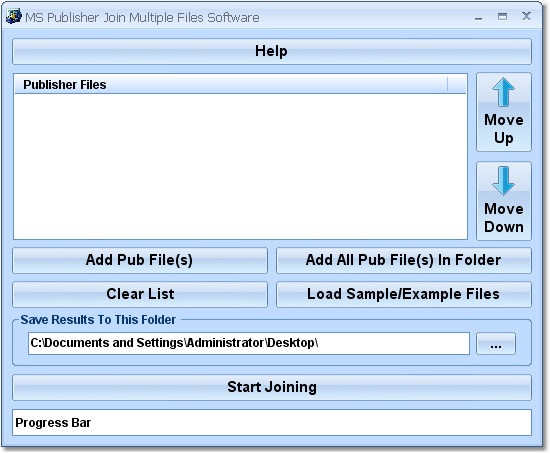Clear List of publisher files
This screenshot has width=550, height=454.
(140, 294)
